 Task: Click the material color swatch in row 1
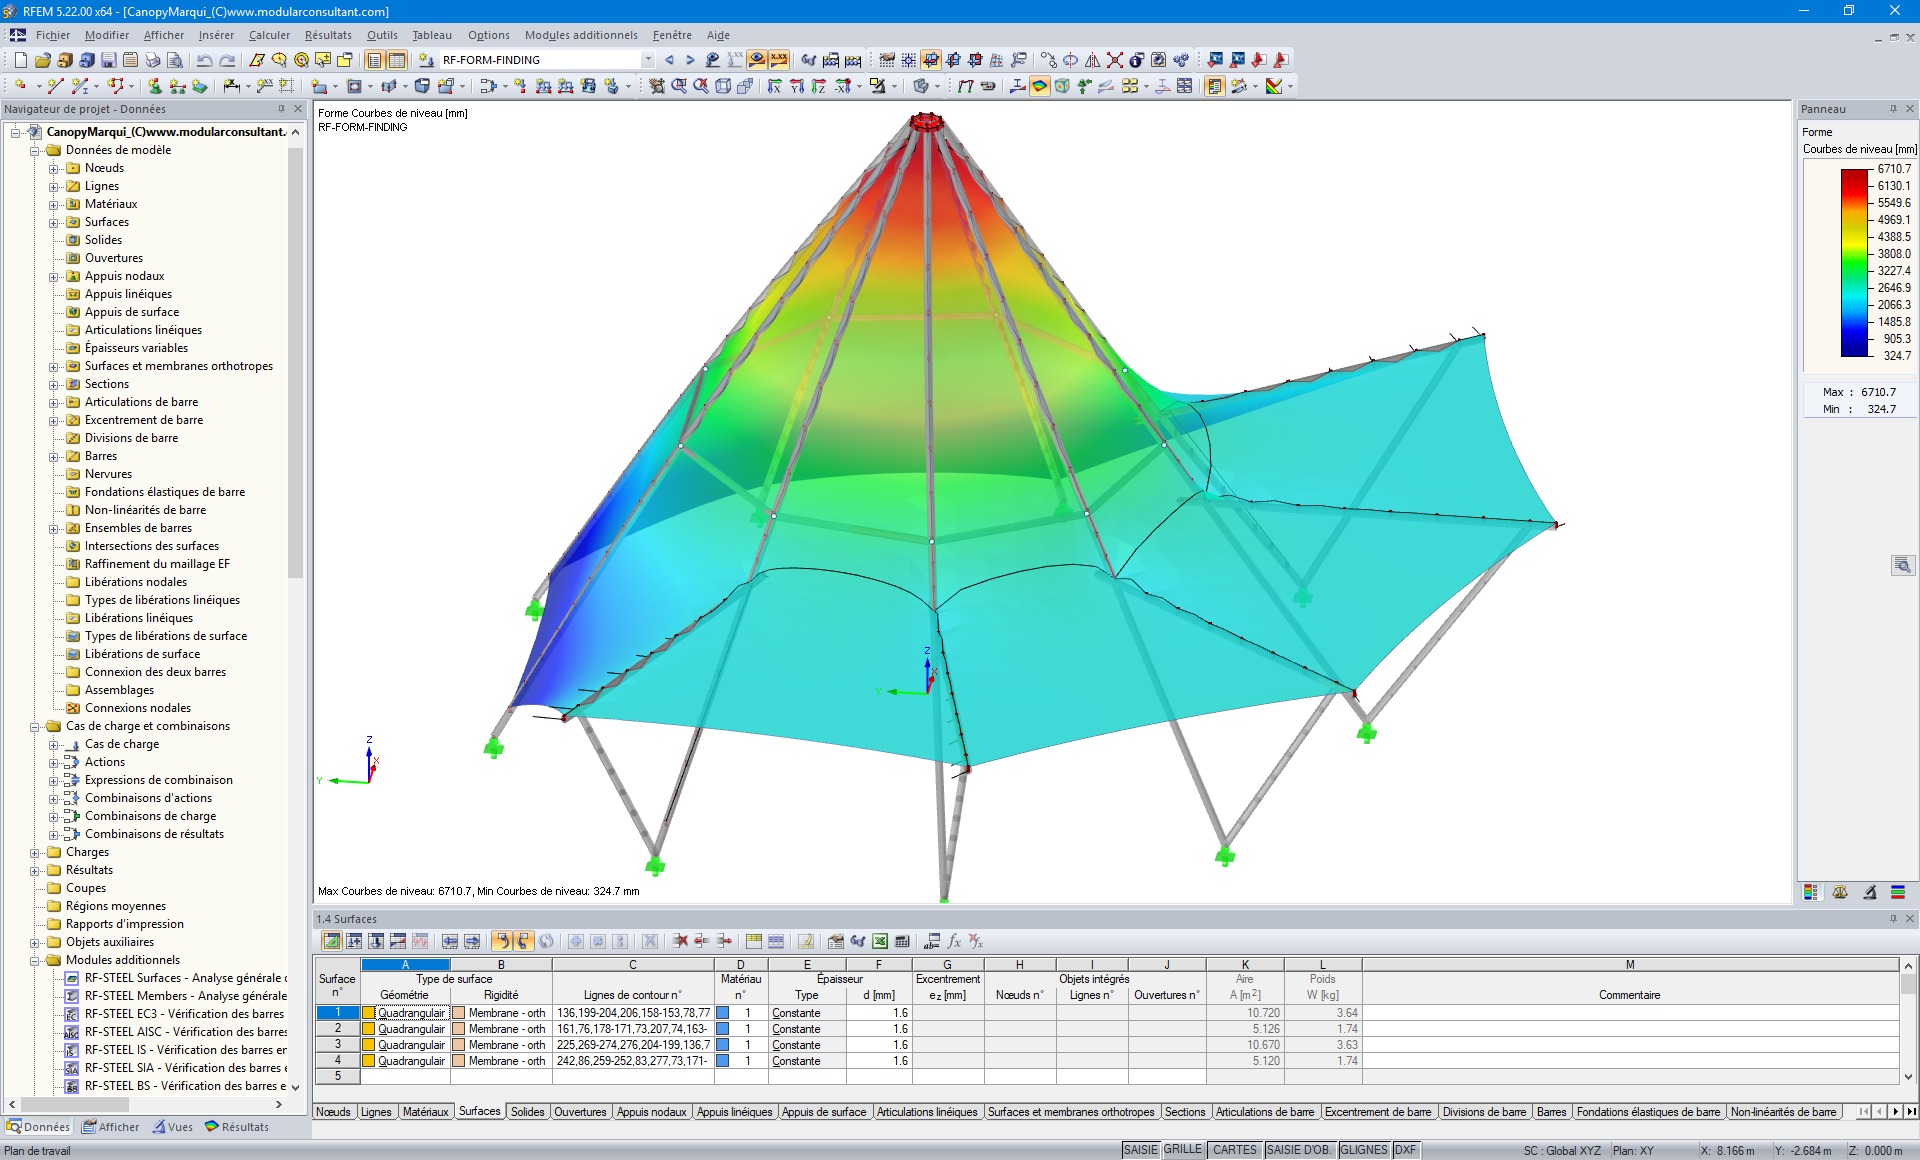click(722, 1013)
